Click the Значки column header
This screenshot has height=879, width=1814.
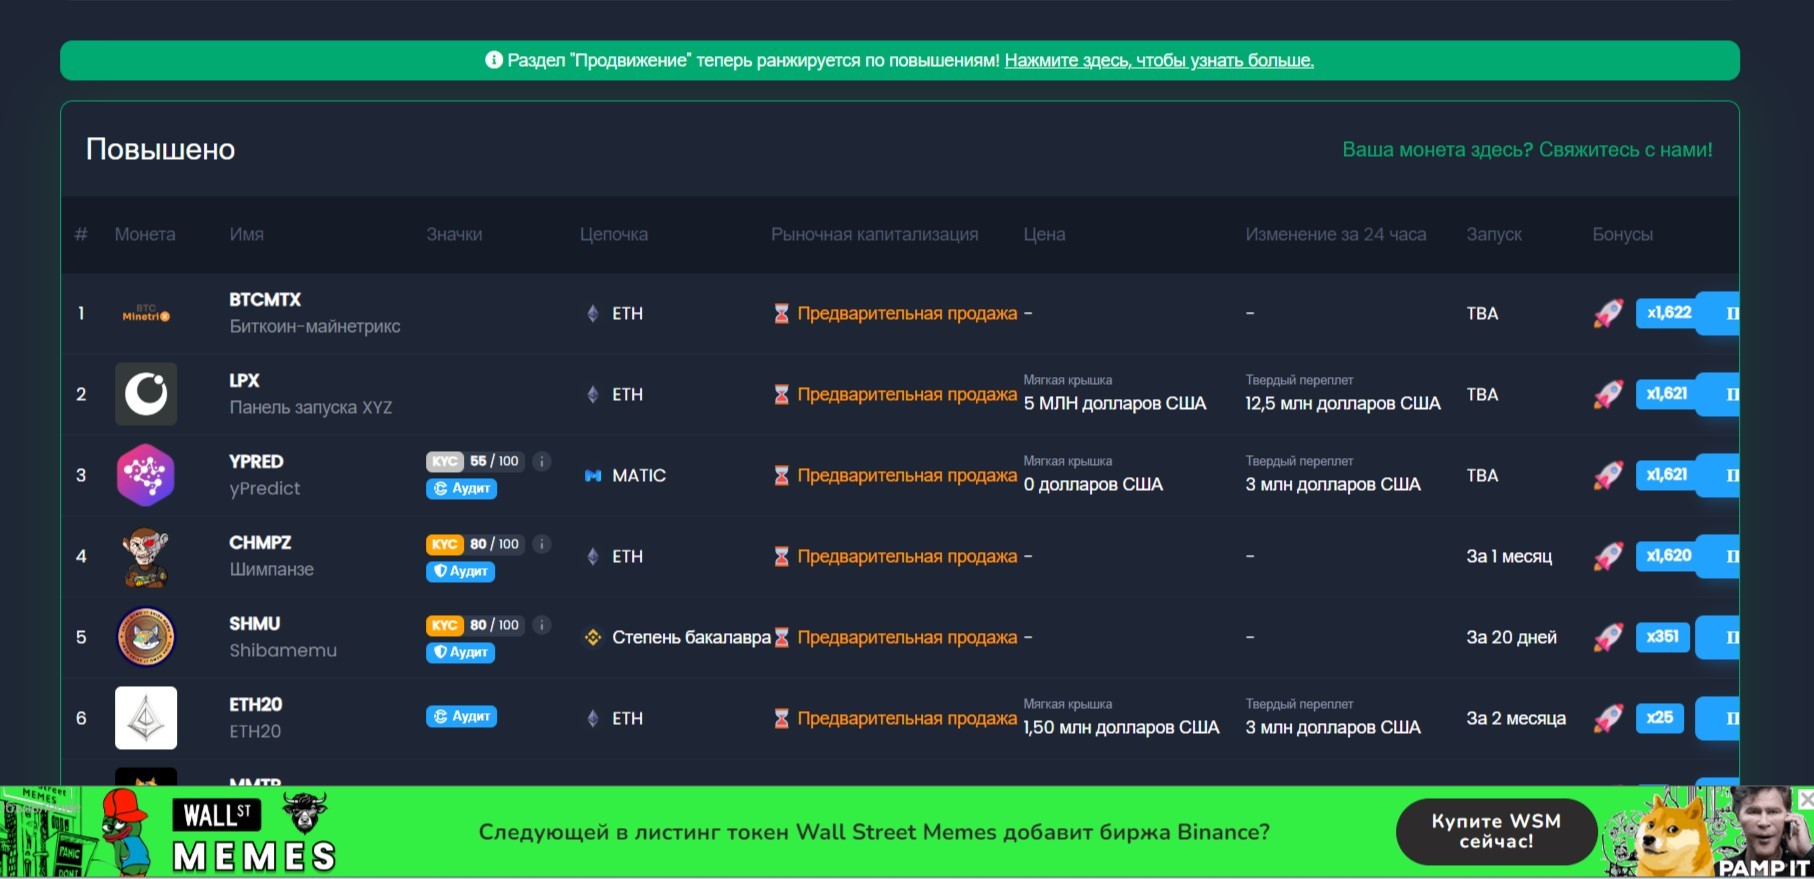454,234
